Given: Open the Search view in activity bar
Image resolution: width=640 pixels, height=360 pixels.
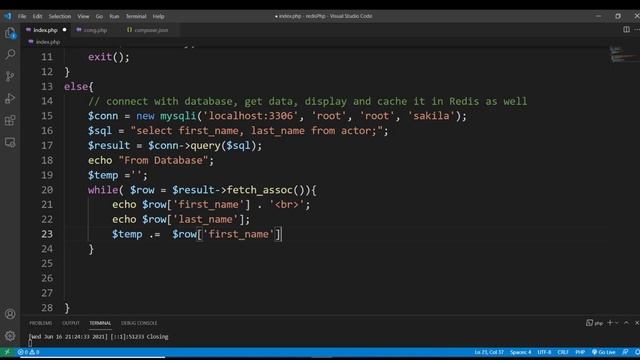Looking at the screenshot, I should 10,54.
